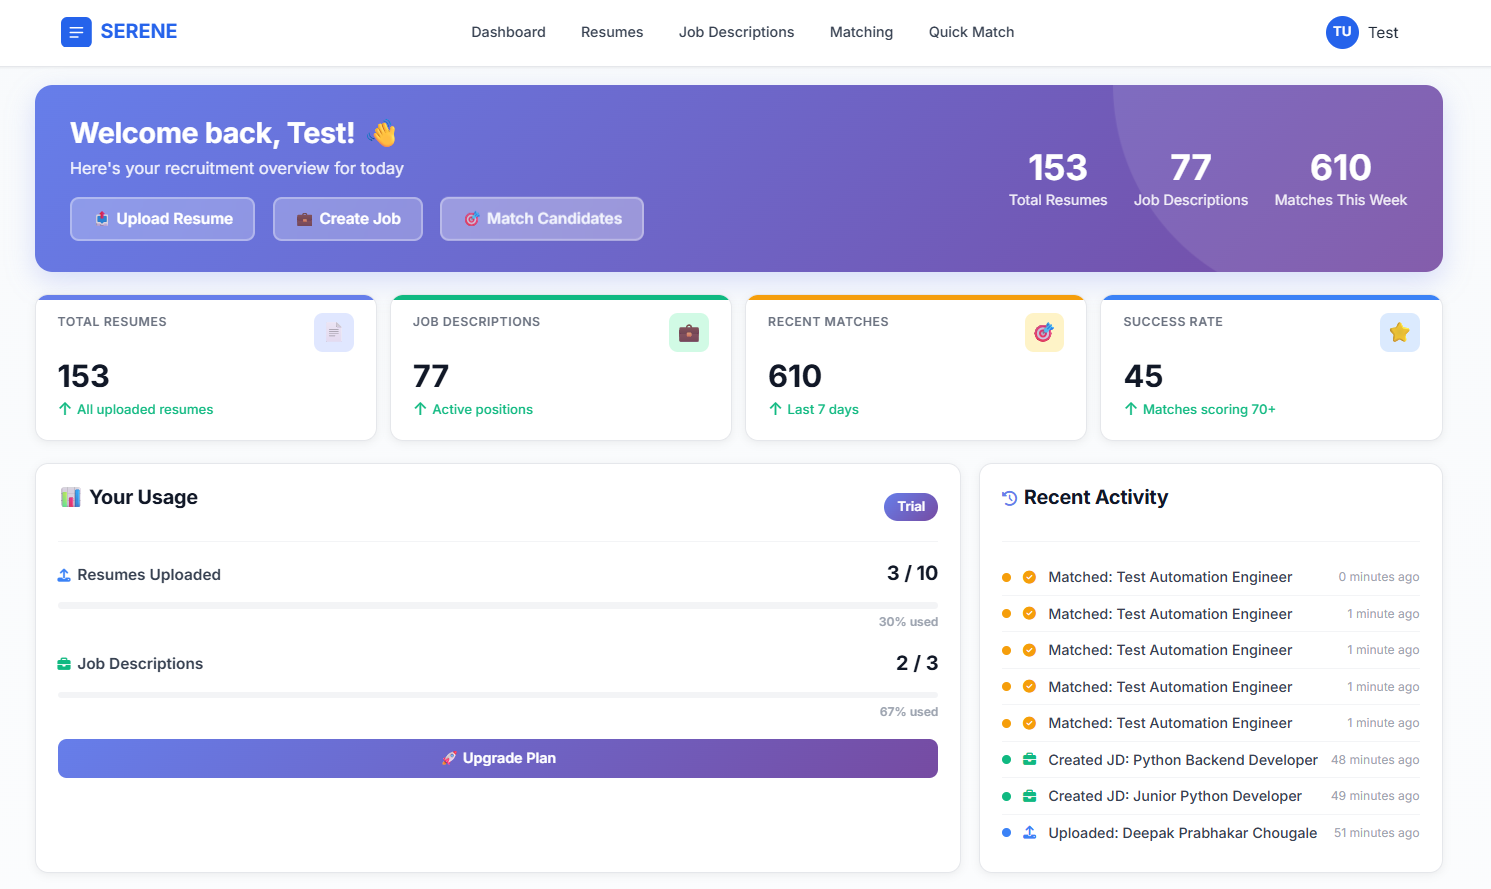
Task: Click the upload icon beside Resumes Uploaded
Action: 65,574
